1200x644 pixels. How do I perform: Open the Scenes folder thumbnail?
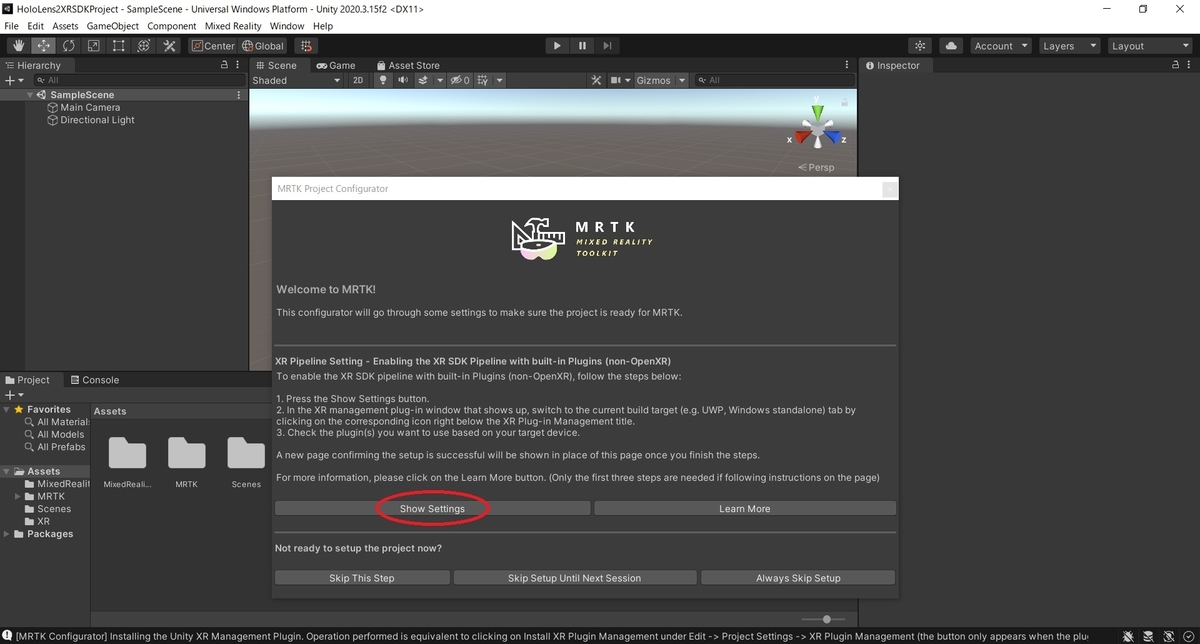pos(246,460)
